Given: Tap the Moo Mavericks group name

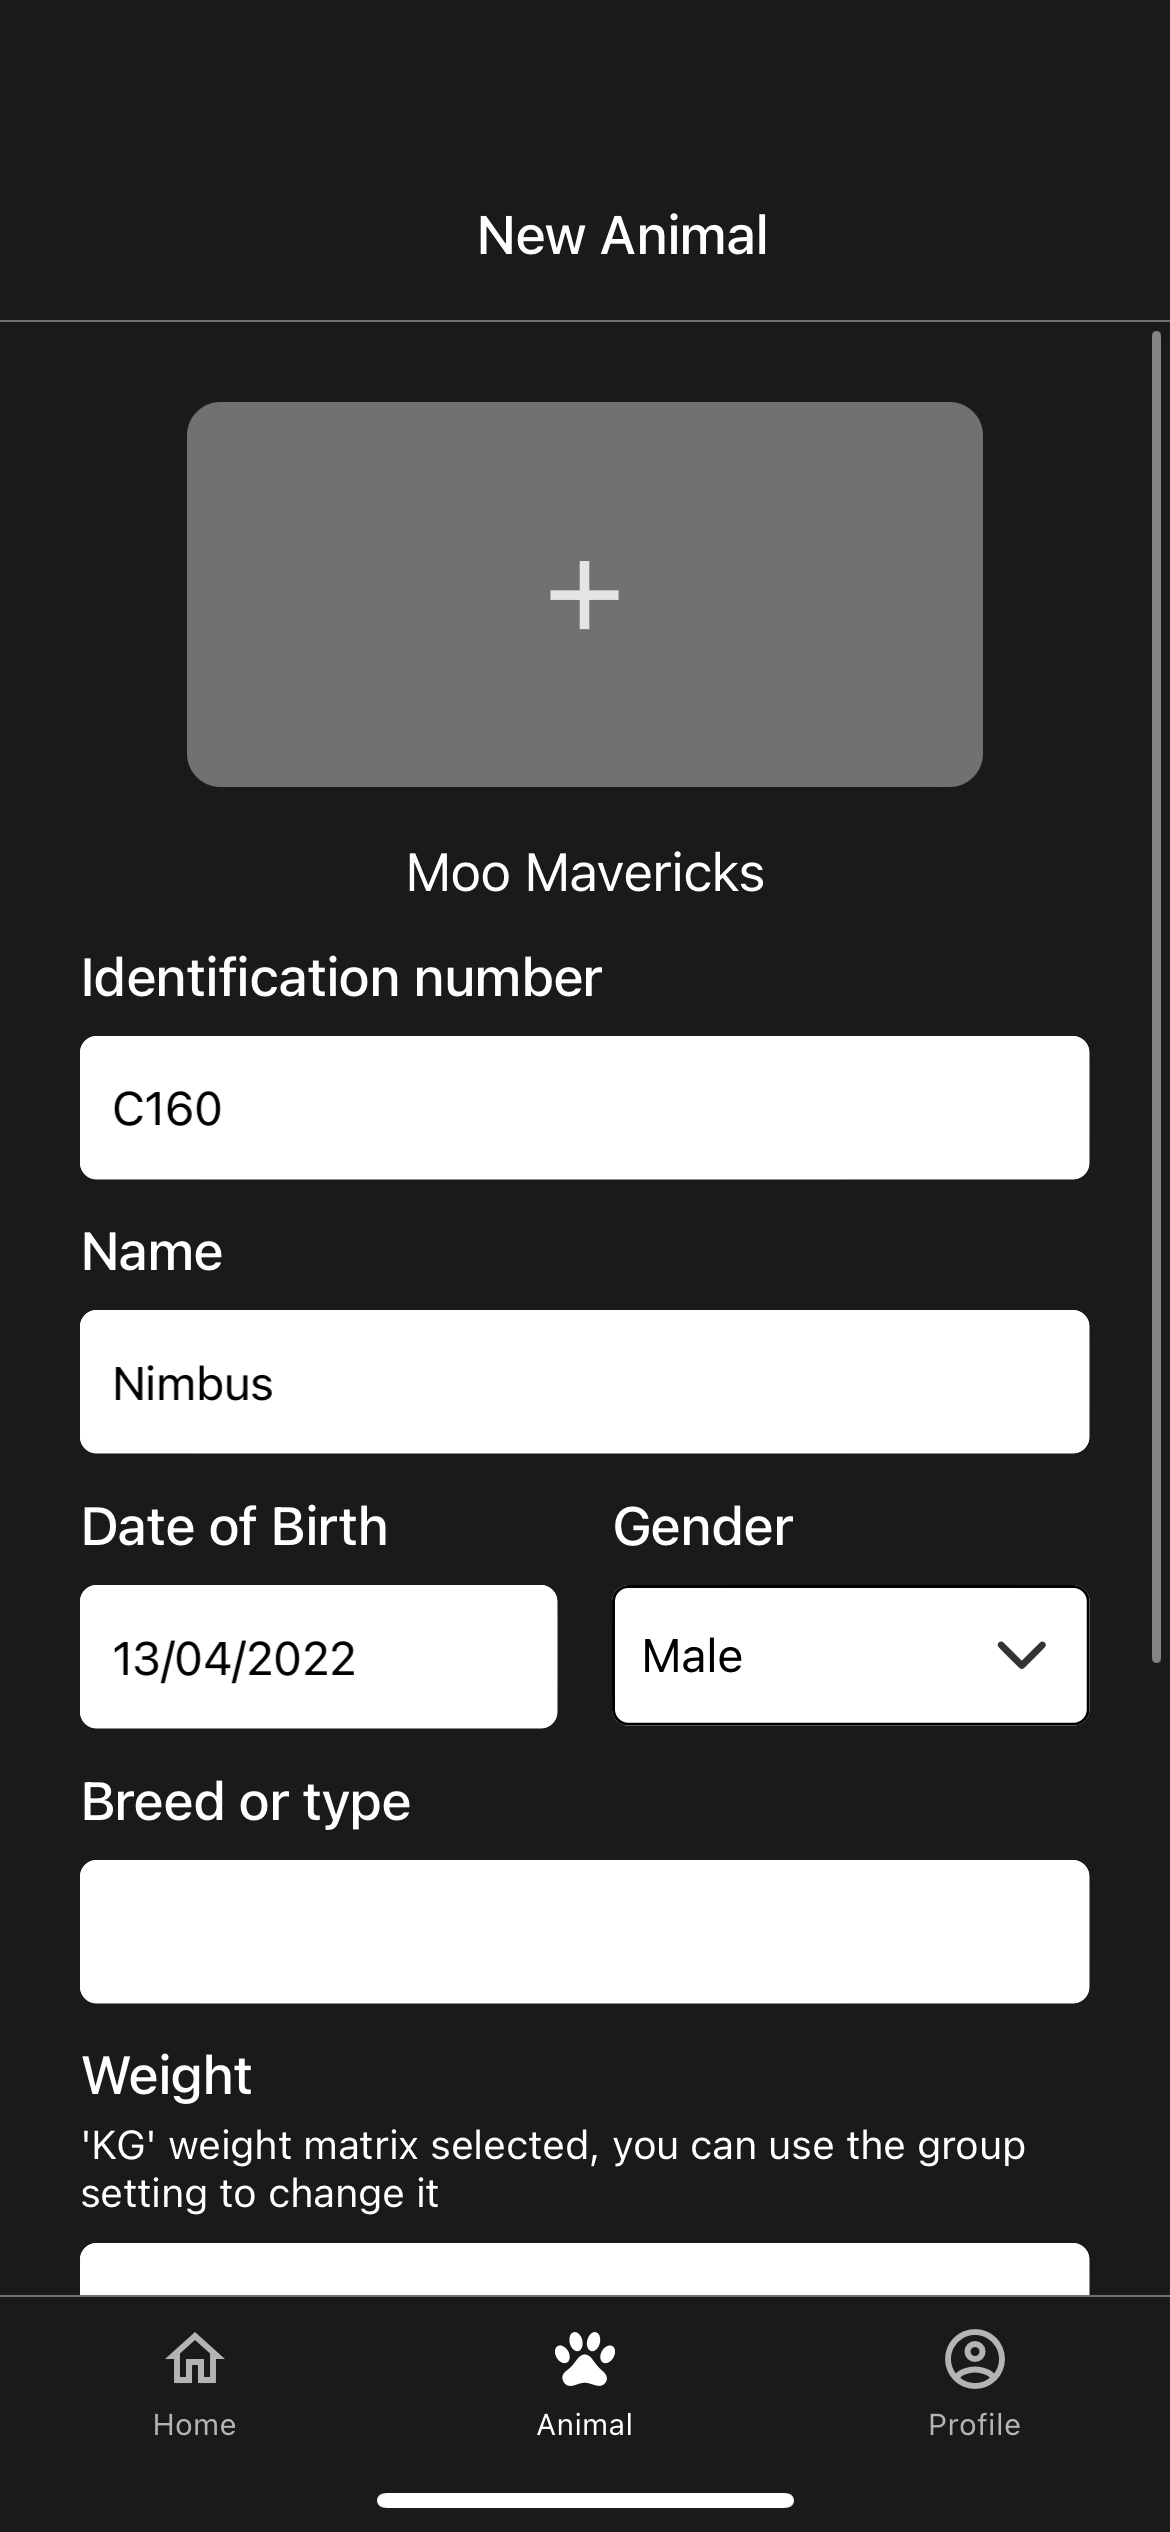Looking at the screenshot, I should 585,873.
